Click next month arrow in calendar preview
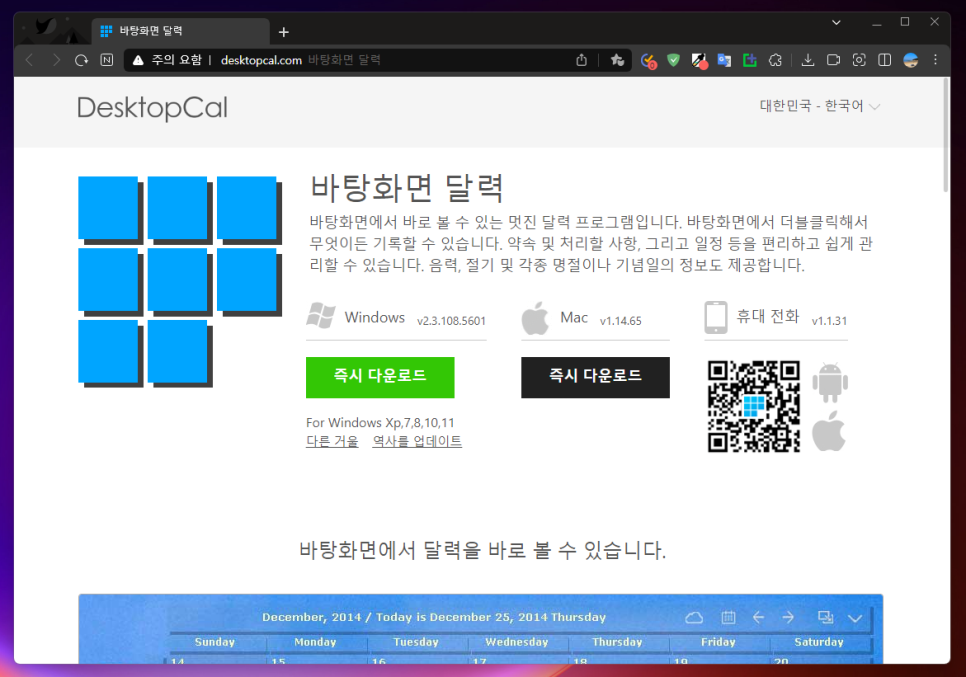Screen dimensions: 966x677 point(789,617)
